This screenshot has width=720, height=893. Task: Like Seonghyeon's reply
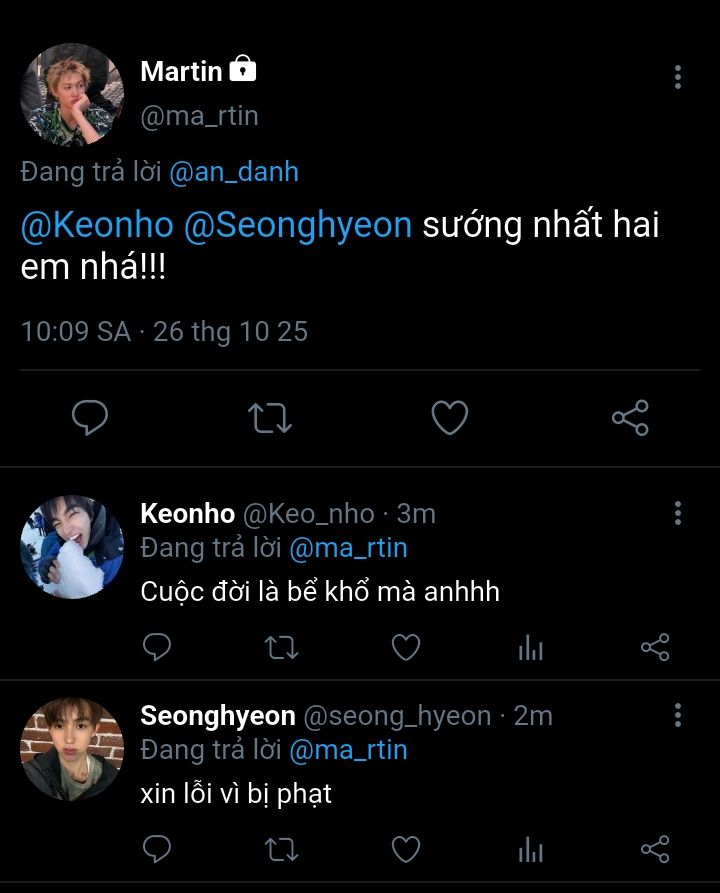(405, 850)
